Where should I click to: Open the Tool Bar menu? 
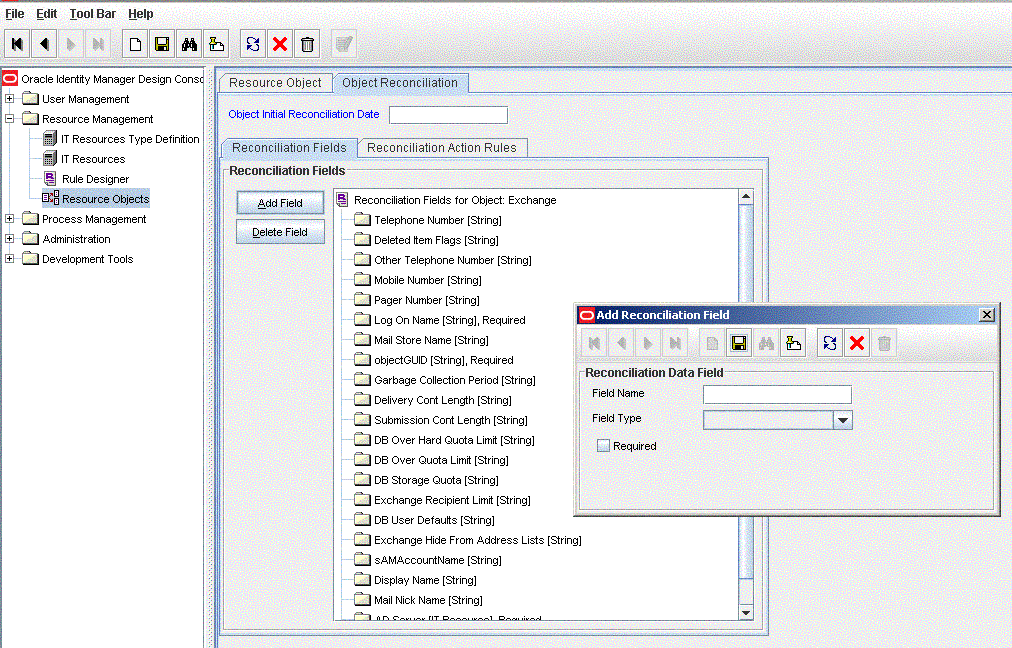click(x=93, y=14)
